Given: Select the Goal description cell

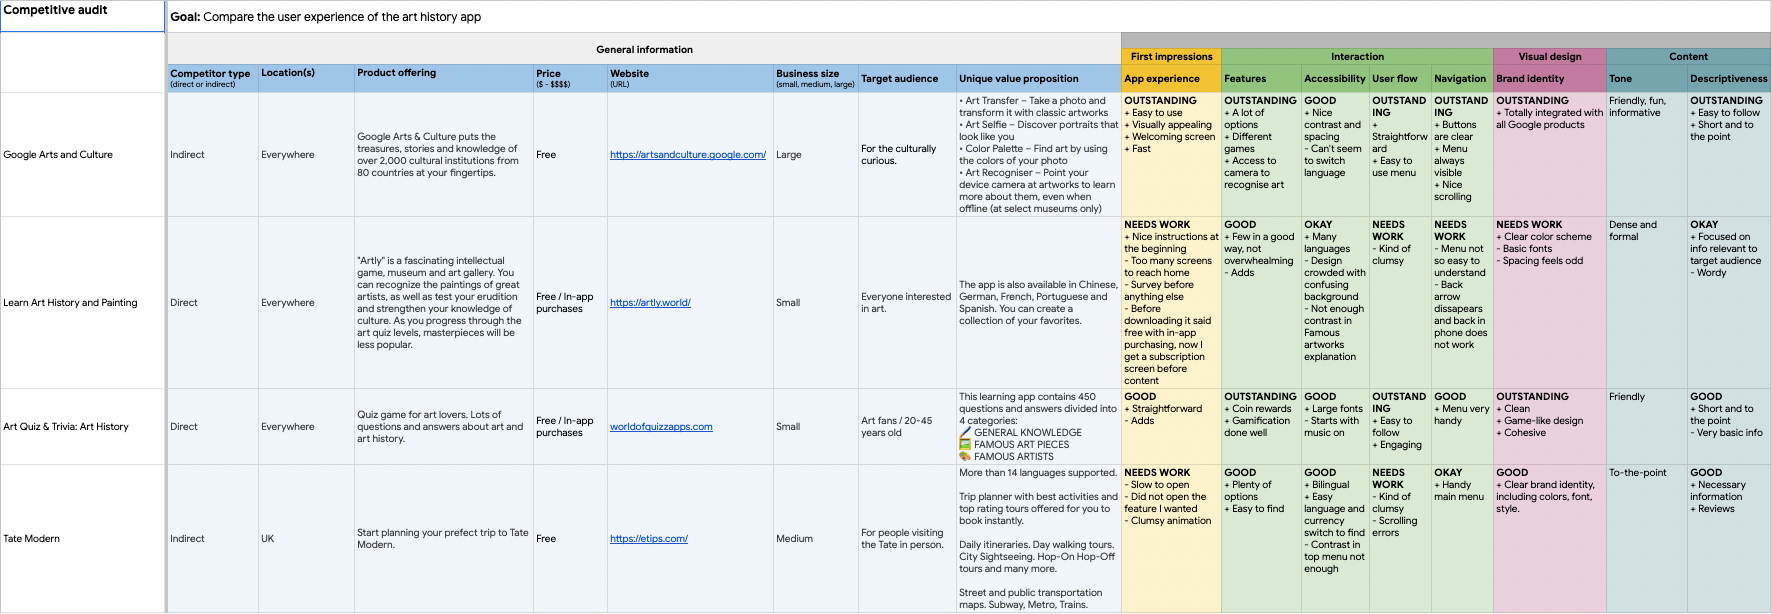Looking at the screenshot, I should (x=968, y=16).
